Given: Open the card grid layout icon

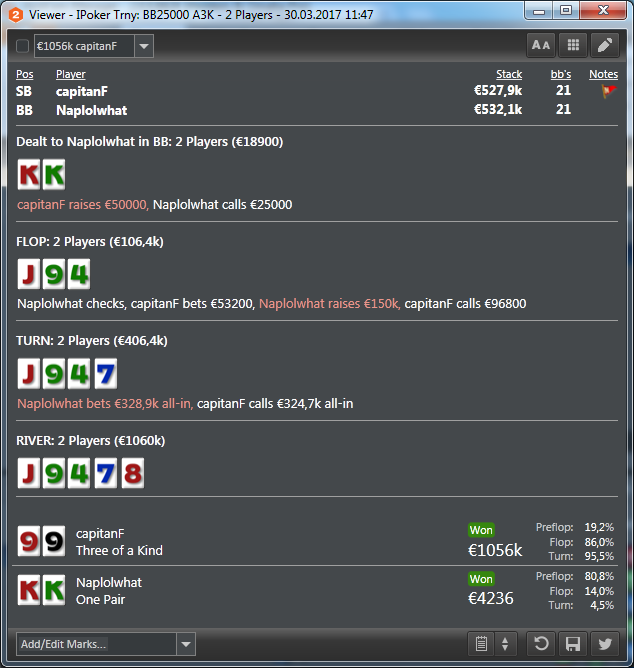Looking at the screenshot, I should pyautogui.click(x=573, y=45).
